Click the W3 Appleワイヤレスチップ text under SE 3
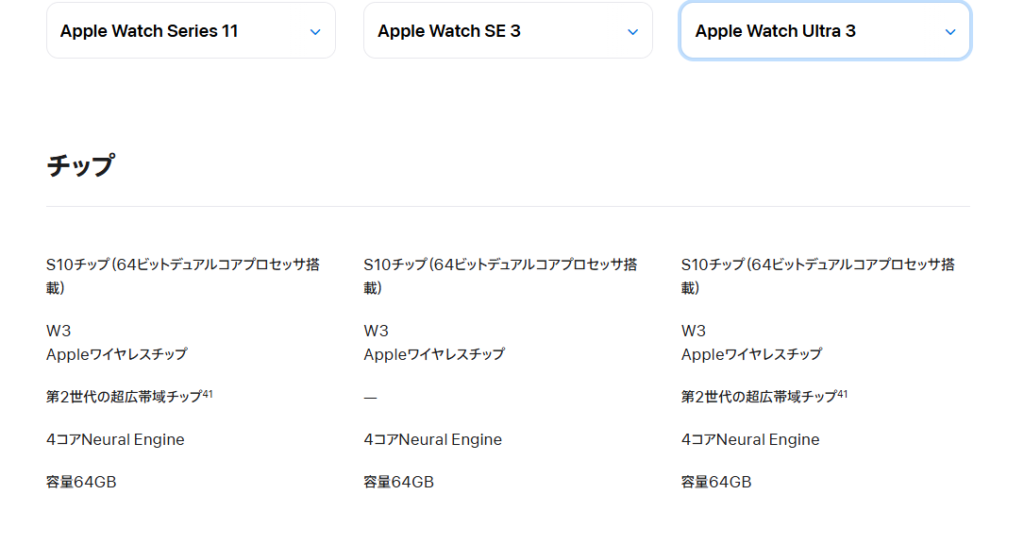 (x=434, y=343)
